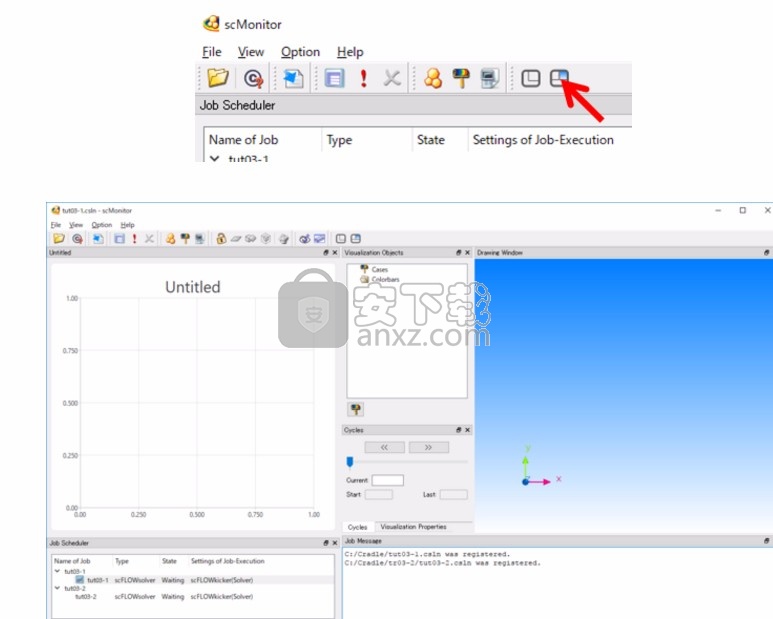Image resolution: width=773 pixels, height=619 pixels.
Task: Select the tut03-2 scFLOWsolver job row
Action: [193, 596]
